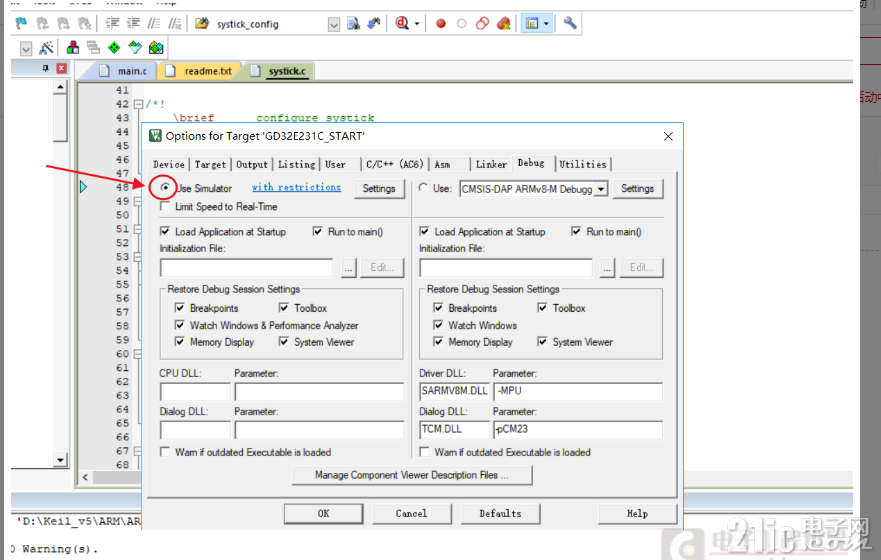Click the unindent selected lines icon
Screen dimensions: 881x560
133,24
